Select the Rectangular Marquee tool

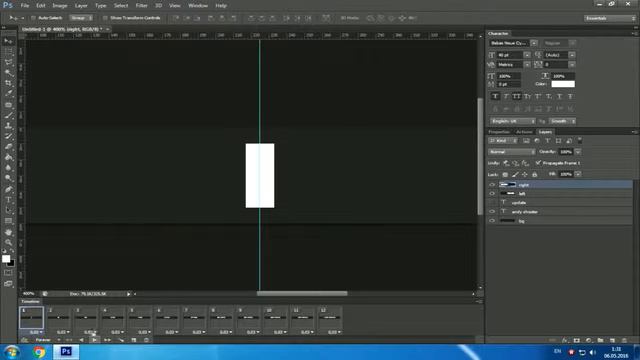coord(8,51)
